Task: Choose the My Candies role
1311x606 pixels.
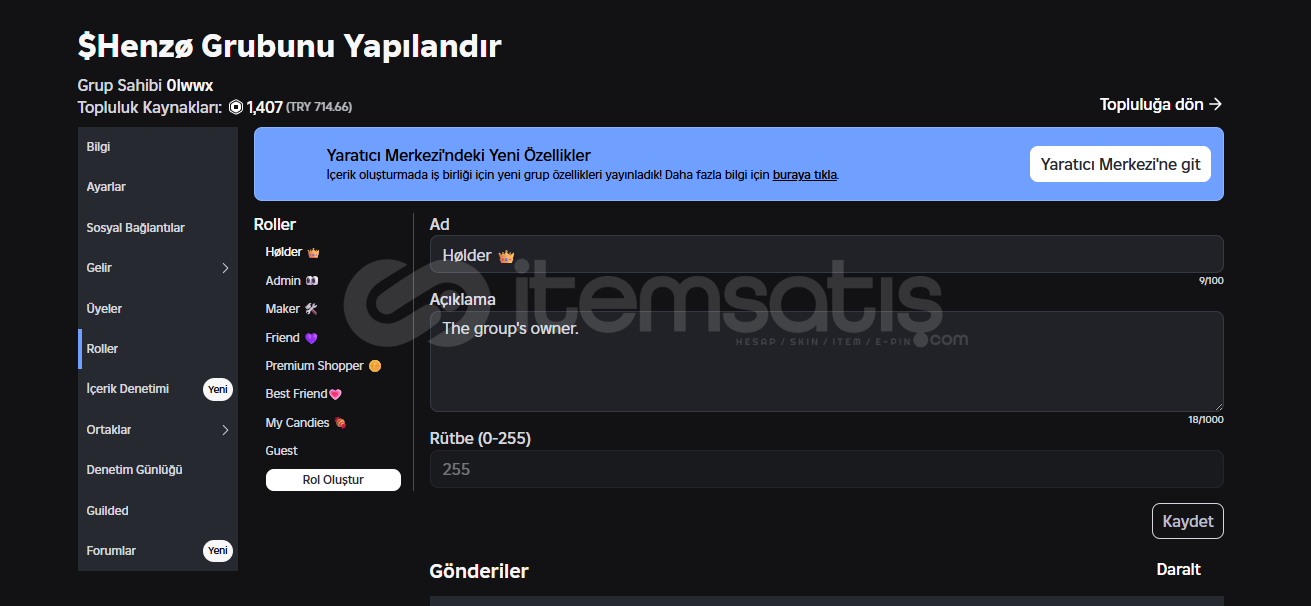Action: coord(306,423)
